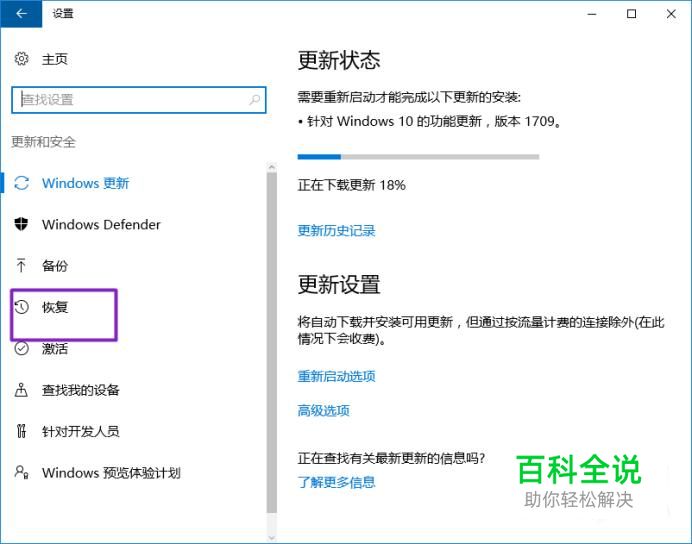Screen dimensions: 692x544
Task: Click the 更新设置 heading
Action: [339, 285]
